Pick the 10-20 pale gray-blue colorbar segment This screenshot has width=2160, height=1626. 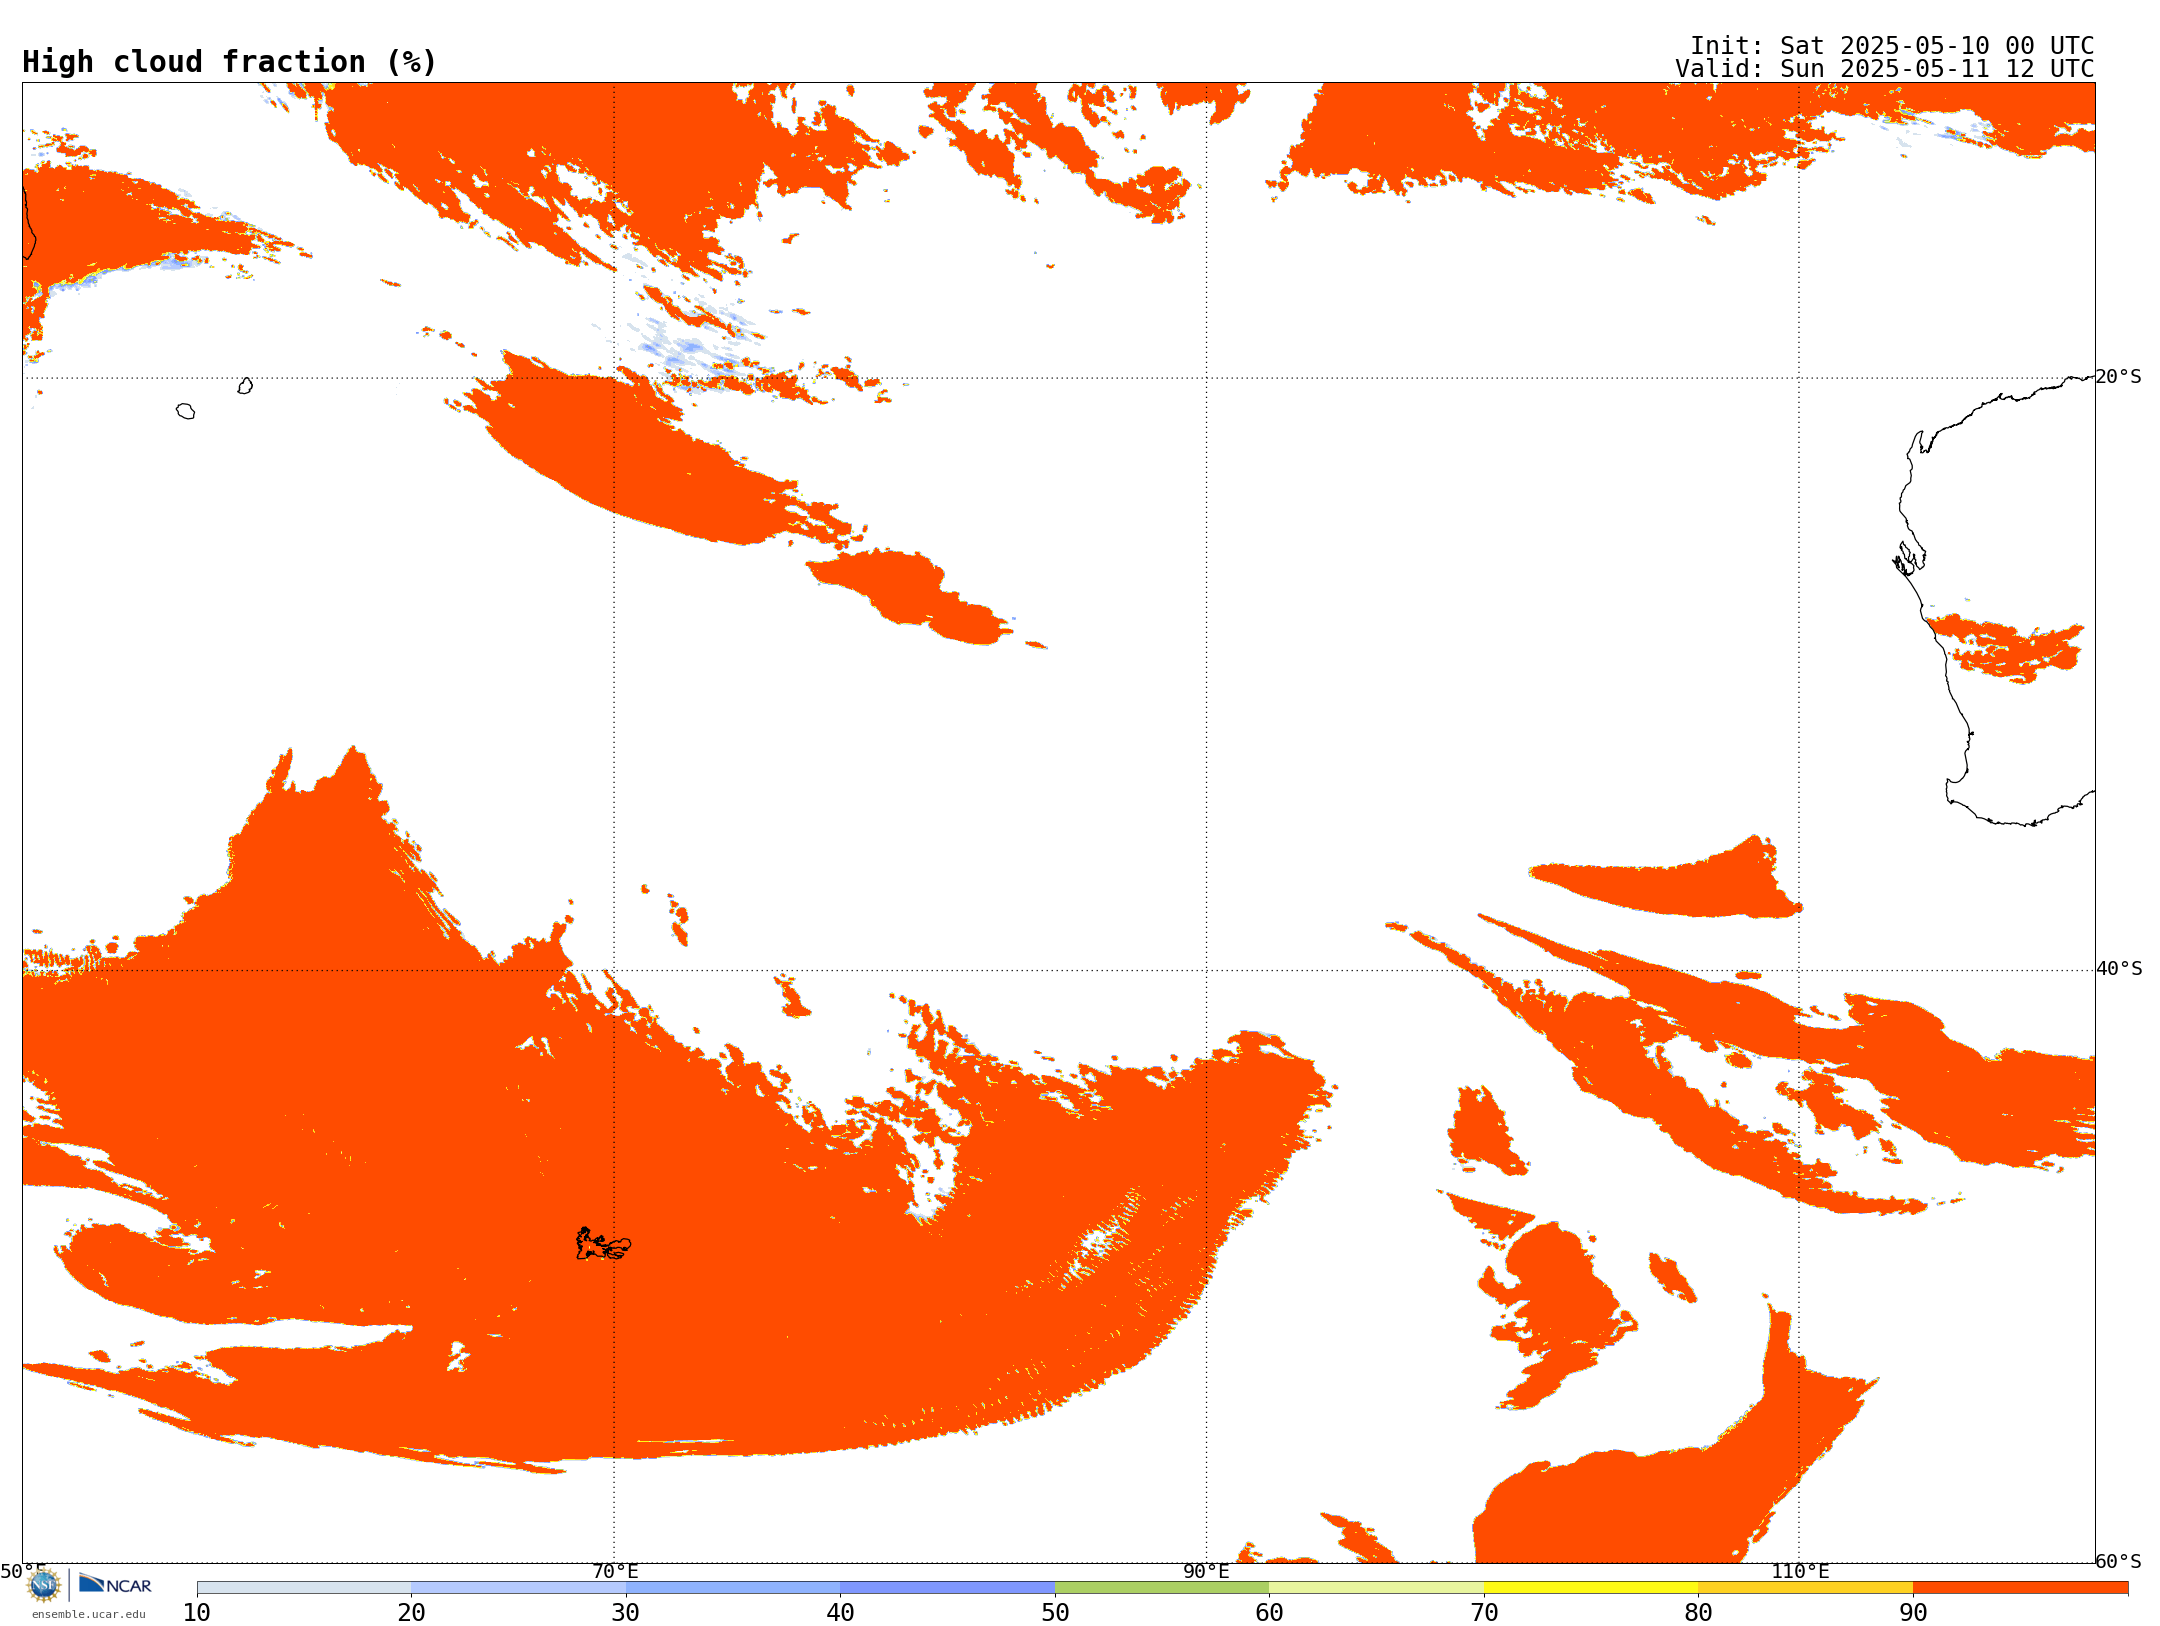coord(304,1588)
